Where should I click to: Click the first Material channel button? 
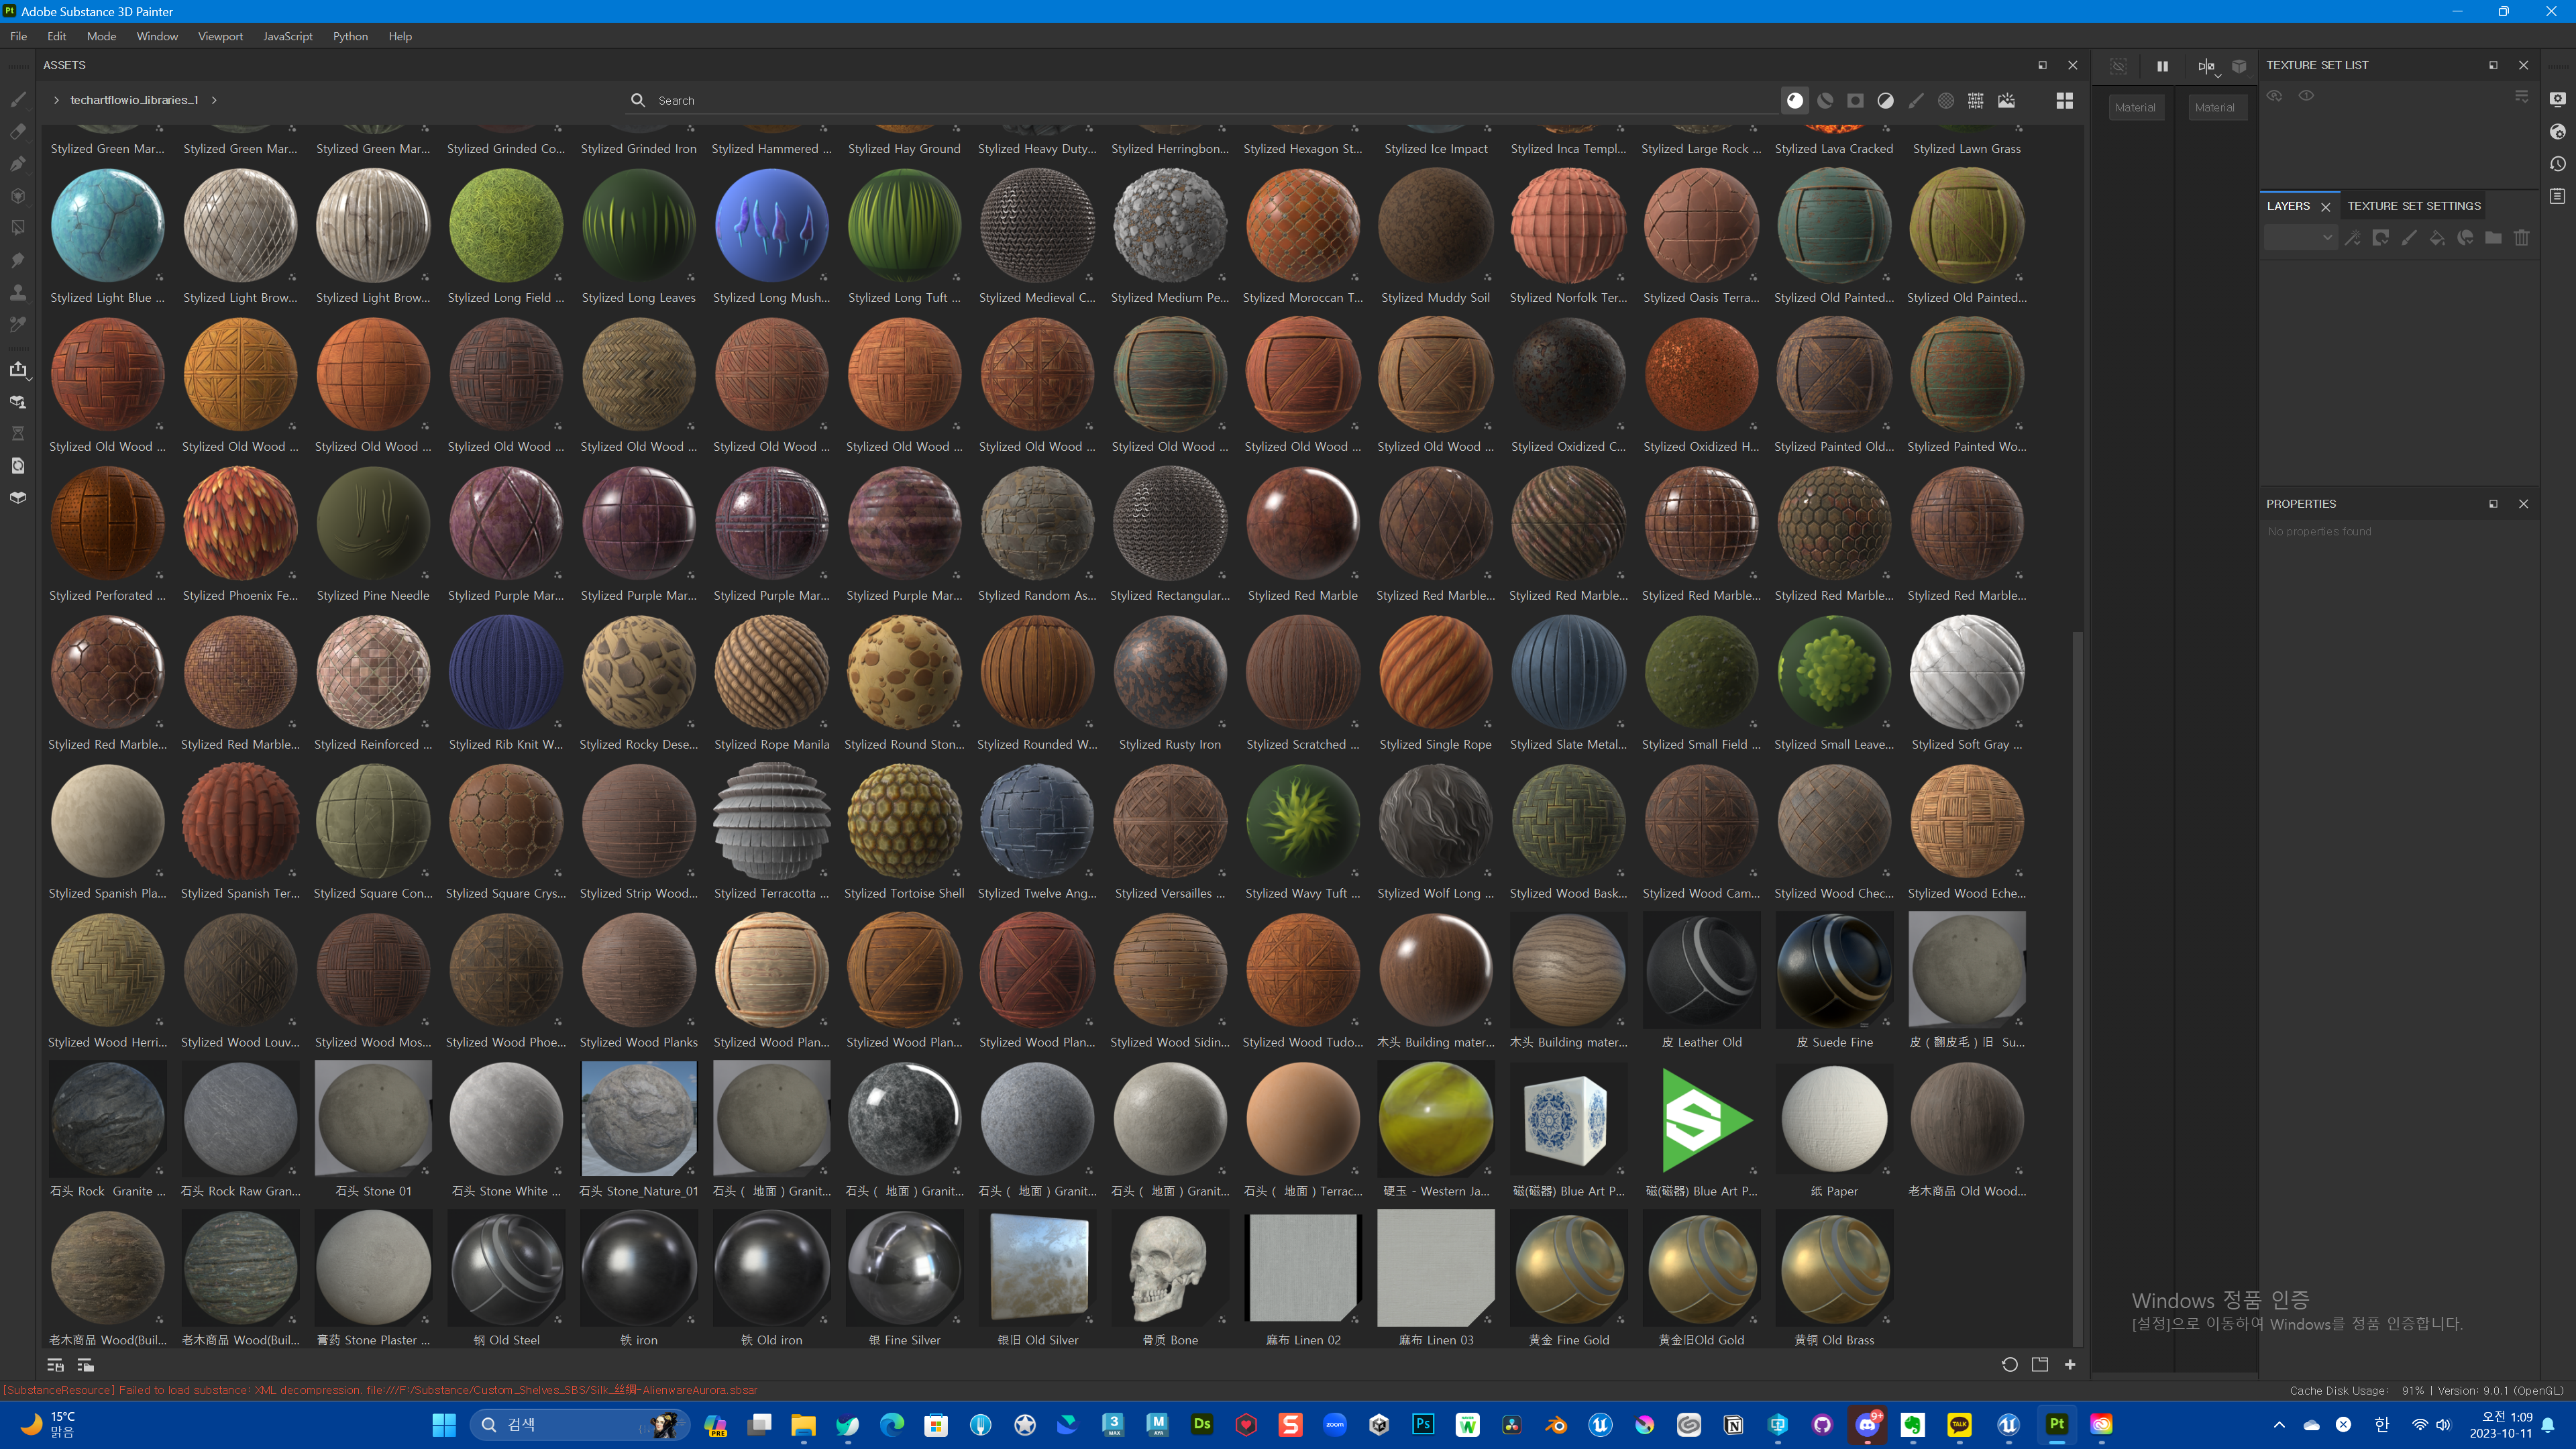click(x=2135, y=107)
